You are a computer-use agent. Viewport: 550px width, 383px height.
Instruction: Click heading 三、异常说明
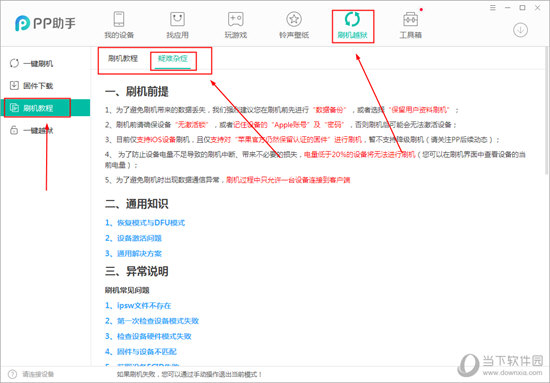[x=137, y=271]
